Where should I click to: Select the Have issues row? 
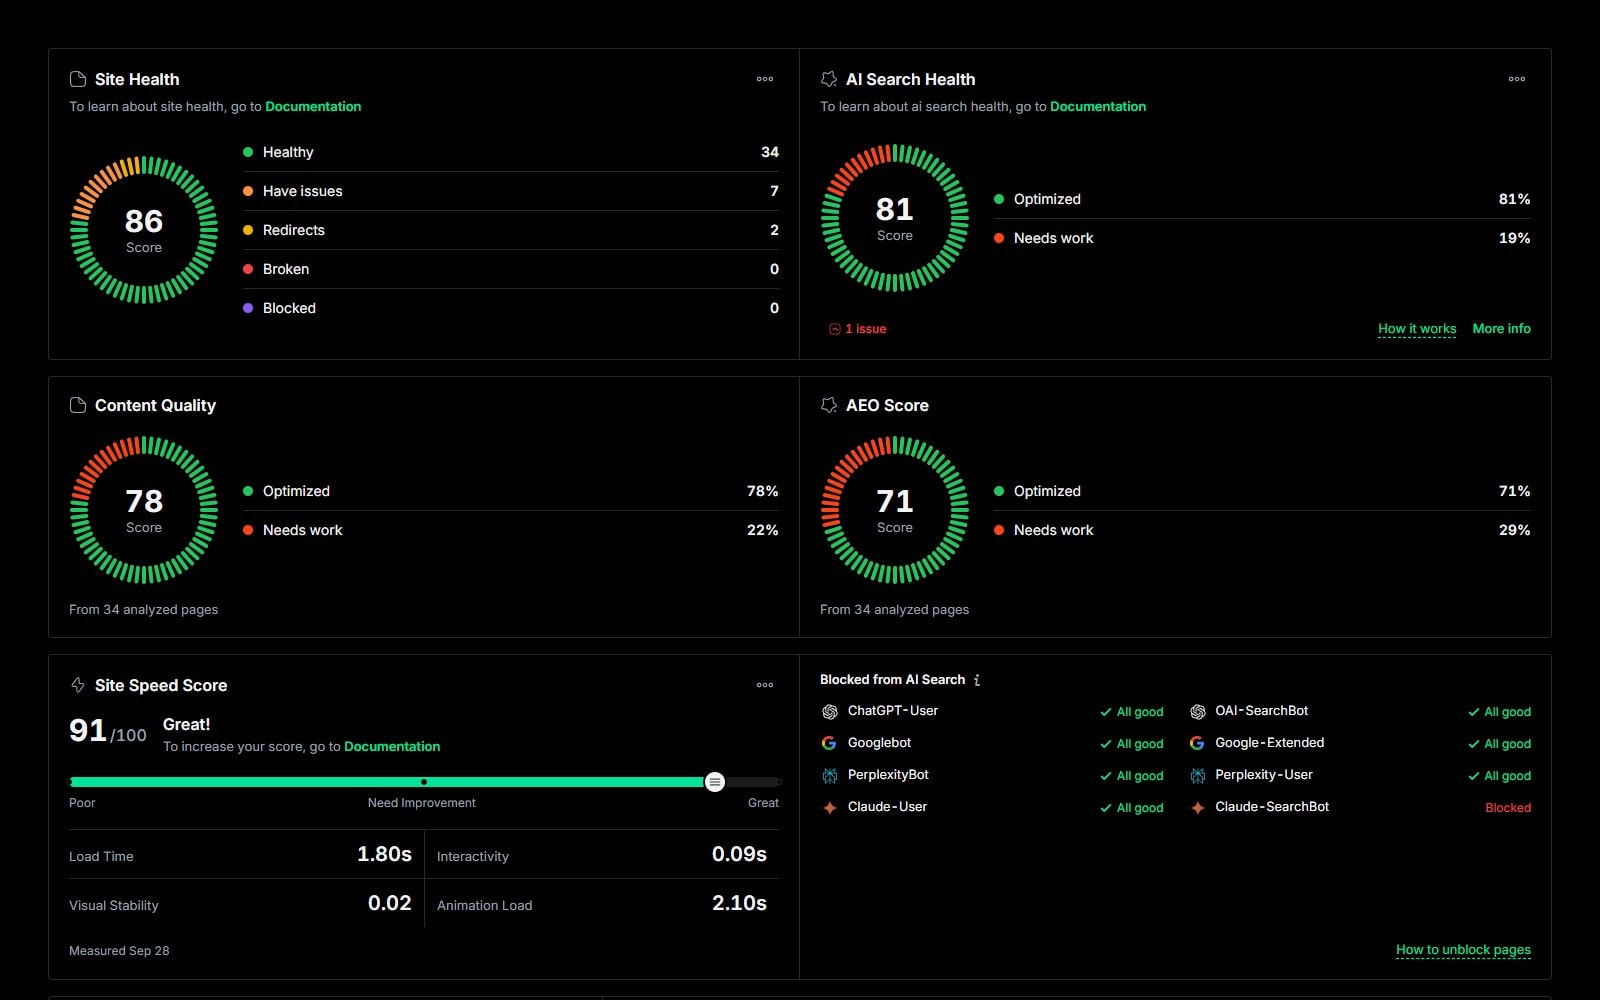511,191
